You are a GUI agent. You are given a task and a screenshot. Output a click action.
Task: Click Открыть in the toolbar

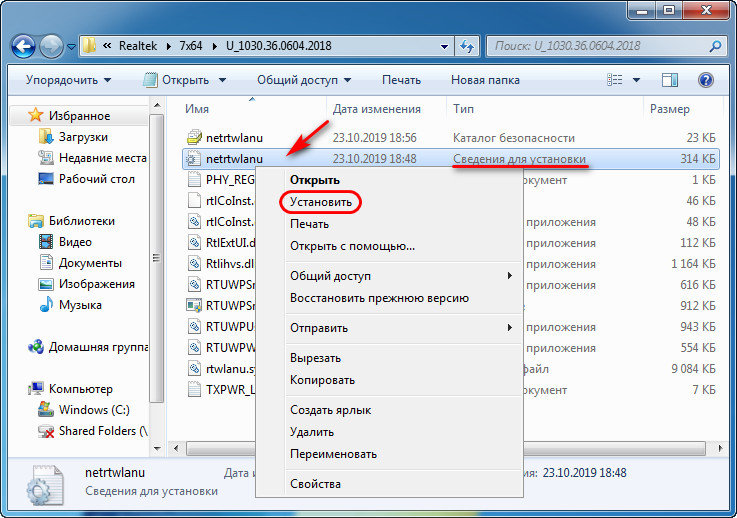coord(178,80)
